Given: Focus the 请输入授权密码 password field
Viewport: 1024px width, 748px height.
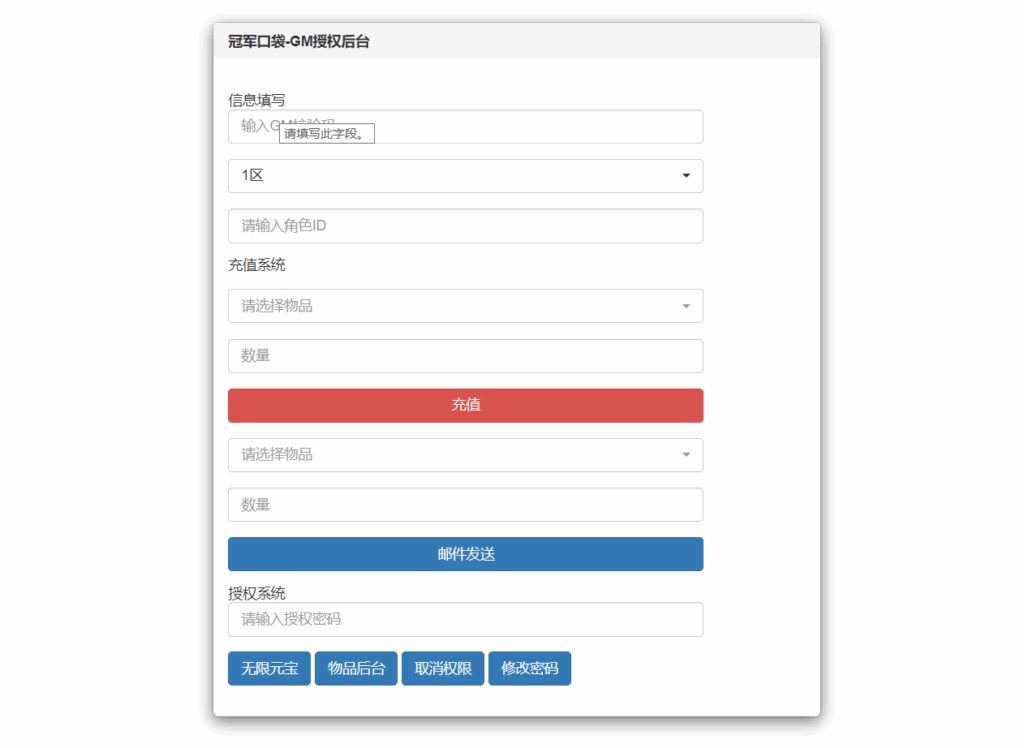Looking at the screenshot, I should [465, 619].
